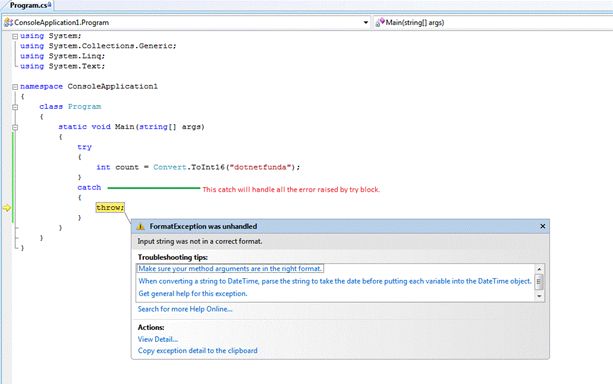Open 'Get general help for this exception'
The height and width of the screenshot is (384, 613).
point(193,294)
